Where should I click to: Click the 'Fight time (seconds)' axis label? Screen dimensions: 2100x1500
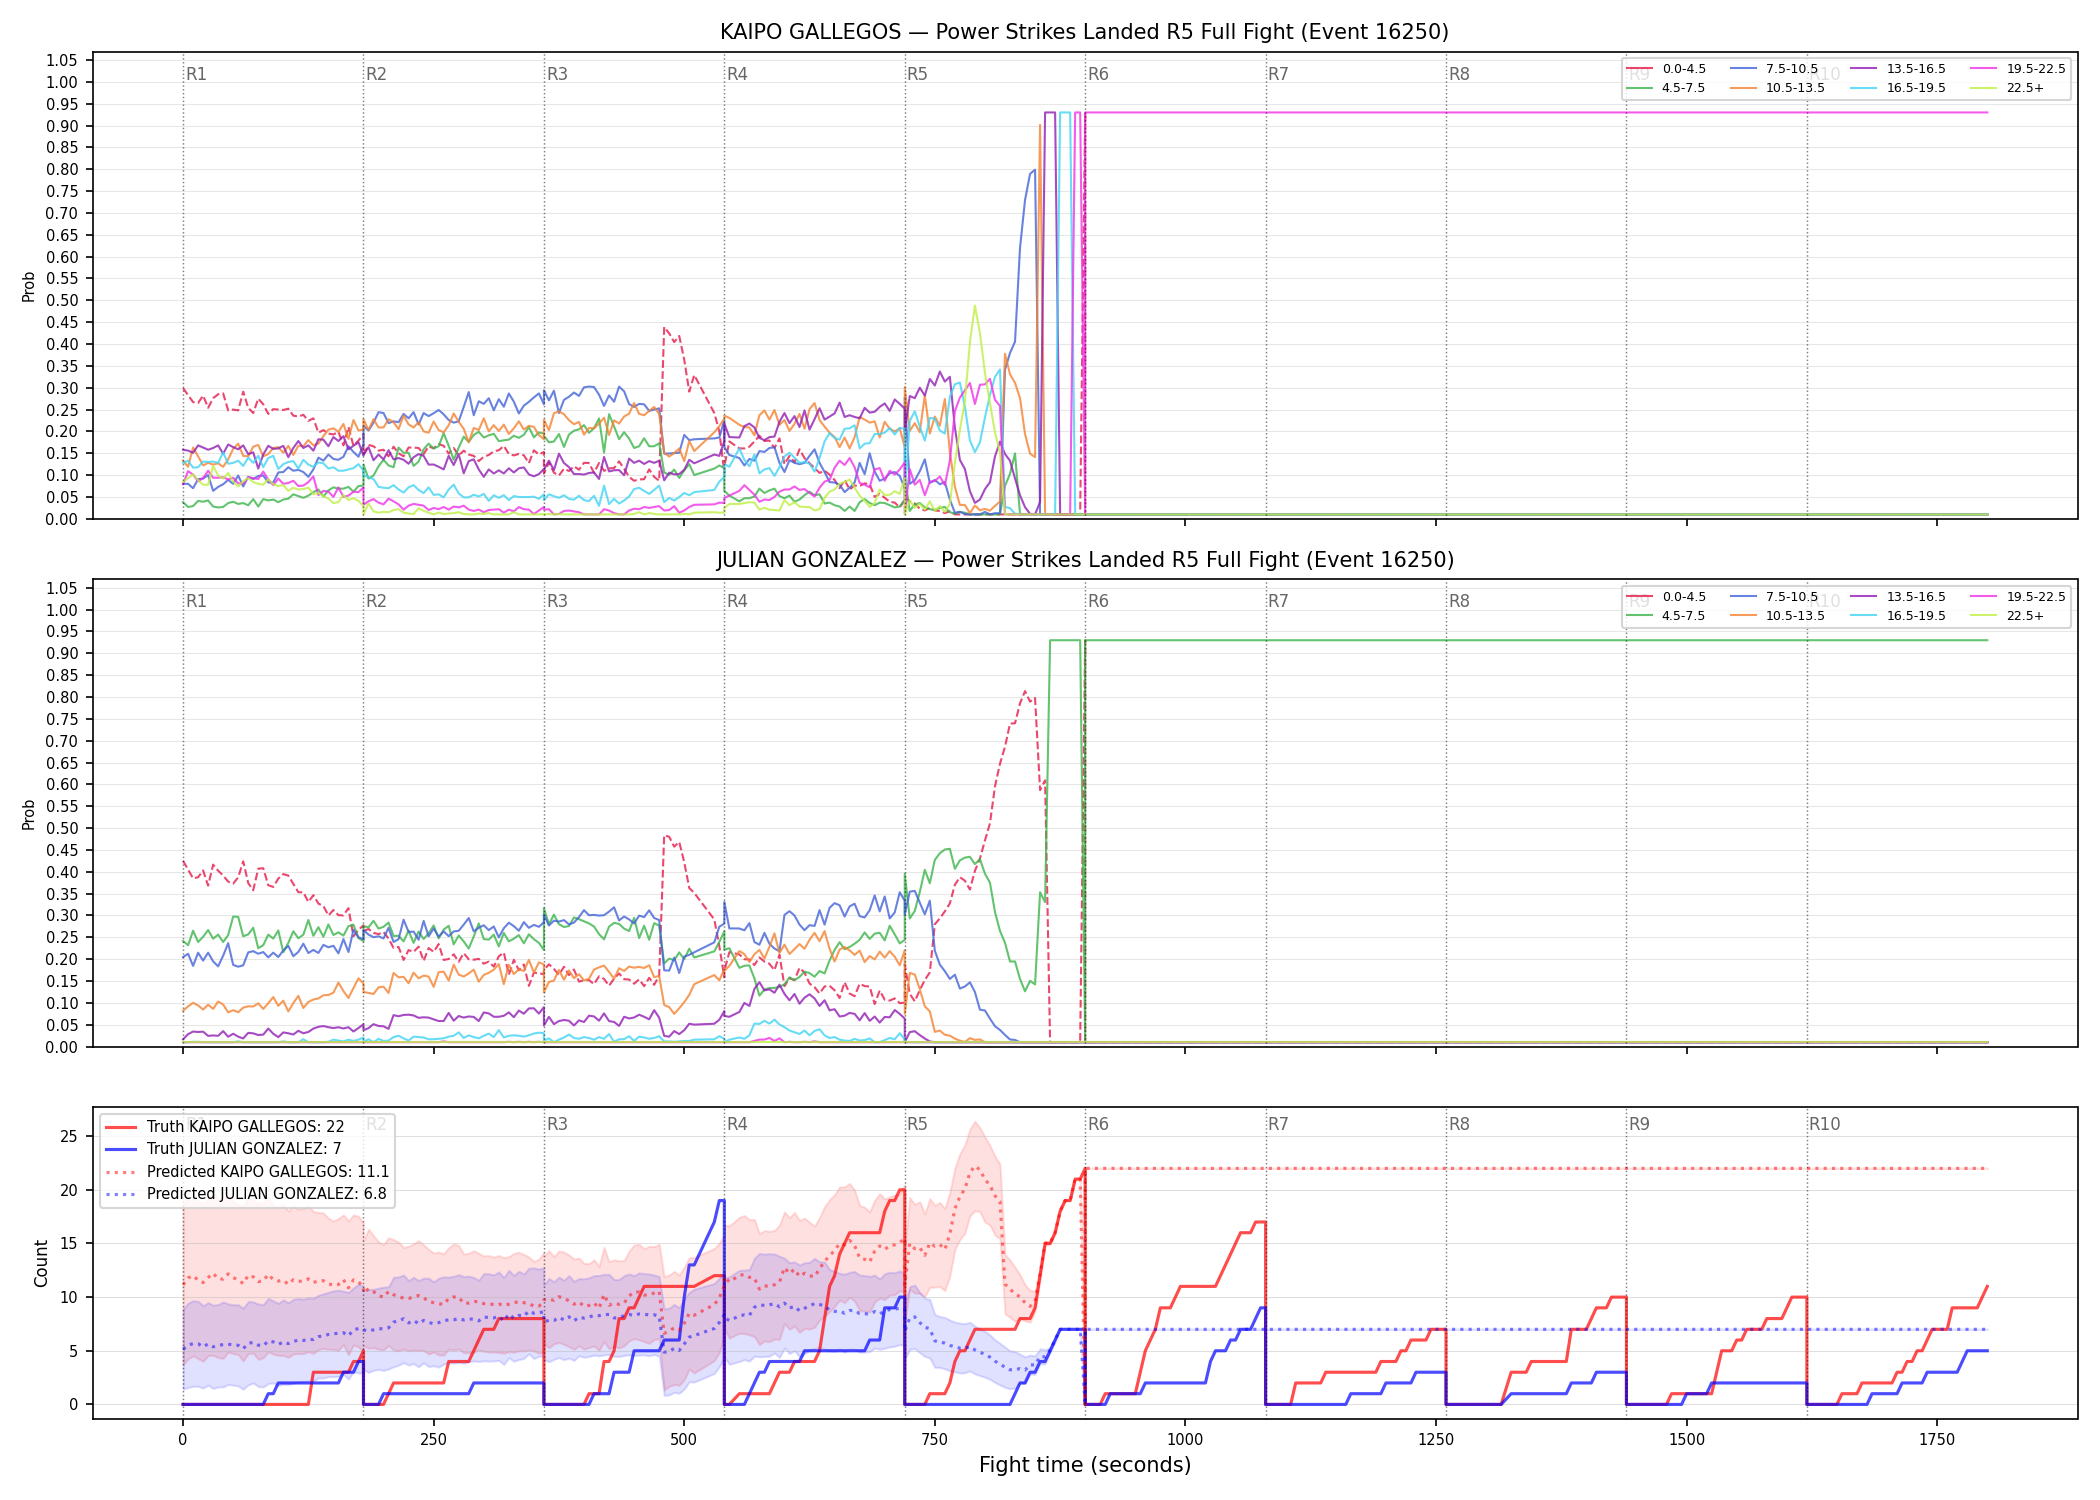coord(1085,1465)
